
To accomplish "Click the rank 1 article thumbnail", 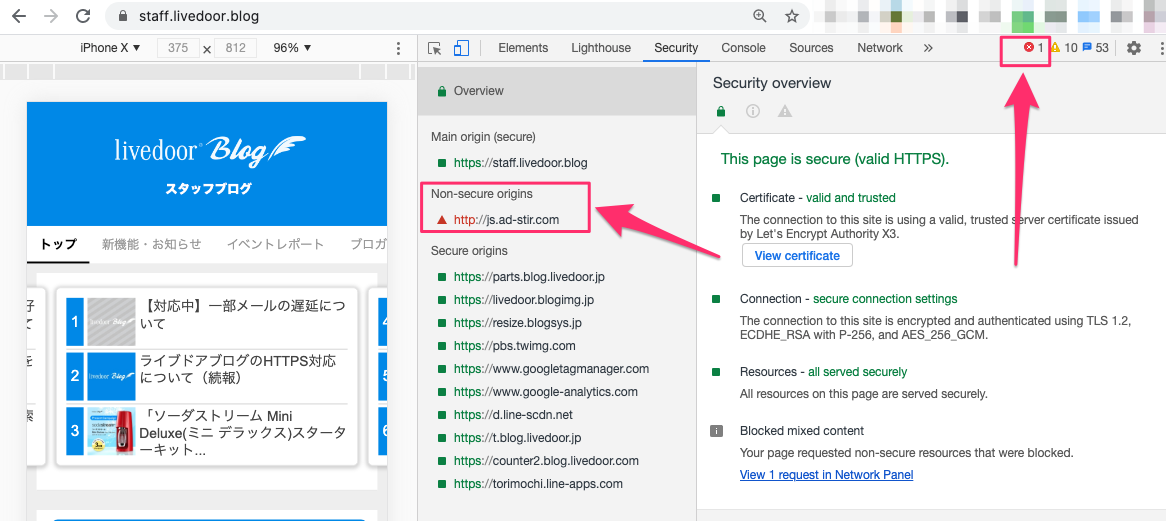I will 112,322.
